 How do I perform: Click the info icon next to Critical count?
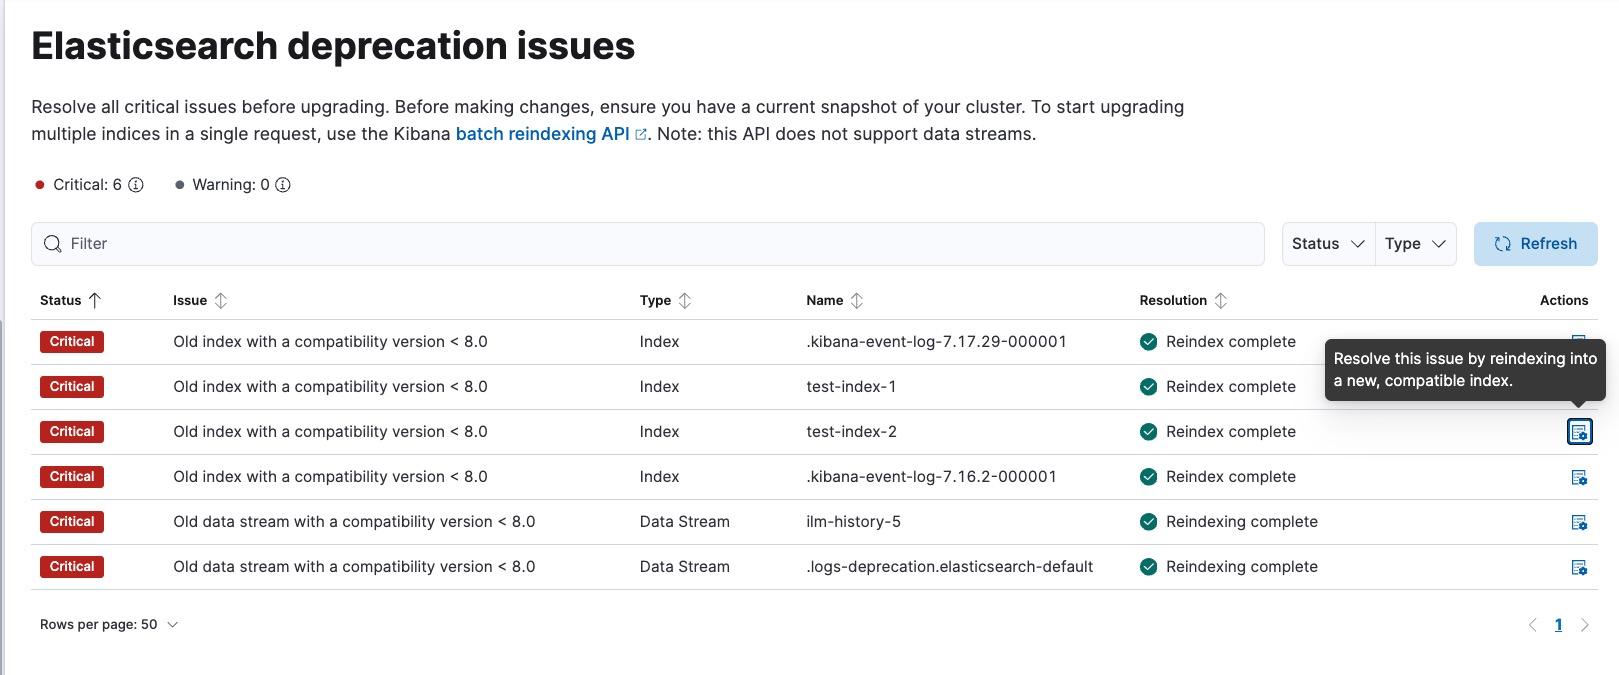point(136,185)
